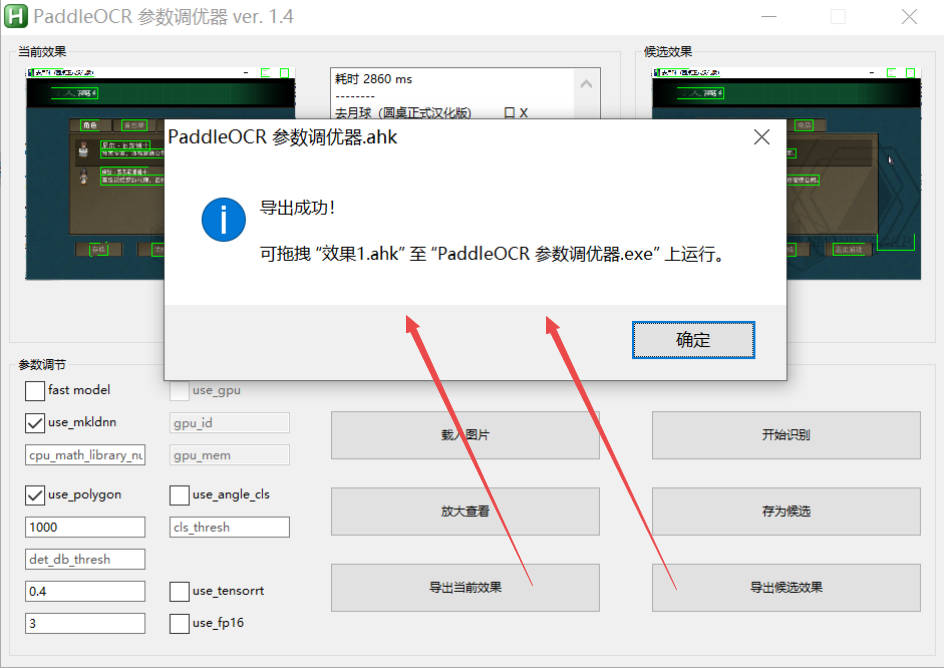Close the PaddleOCR 参数调优器.ahk dialog
This screenshot has height=668, width=944.
point(762,137)
